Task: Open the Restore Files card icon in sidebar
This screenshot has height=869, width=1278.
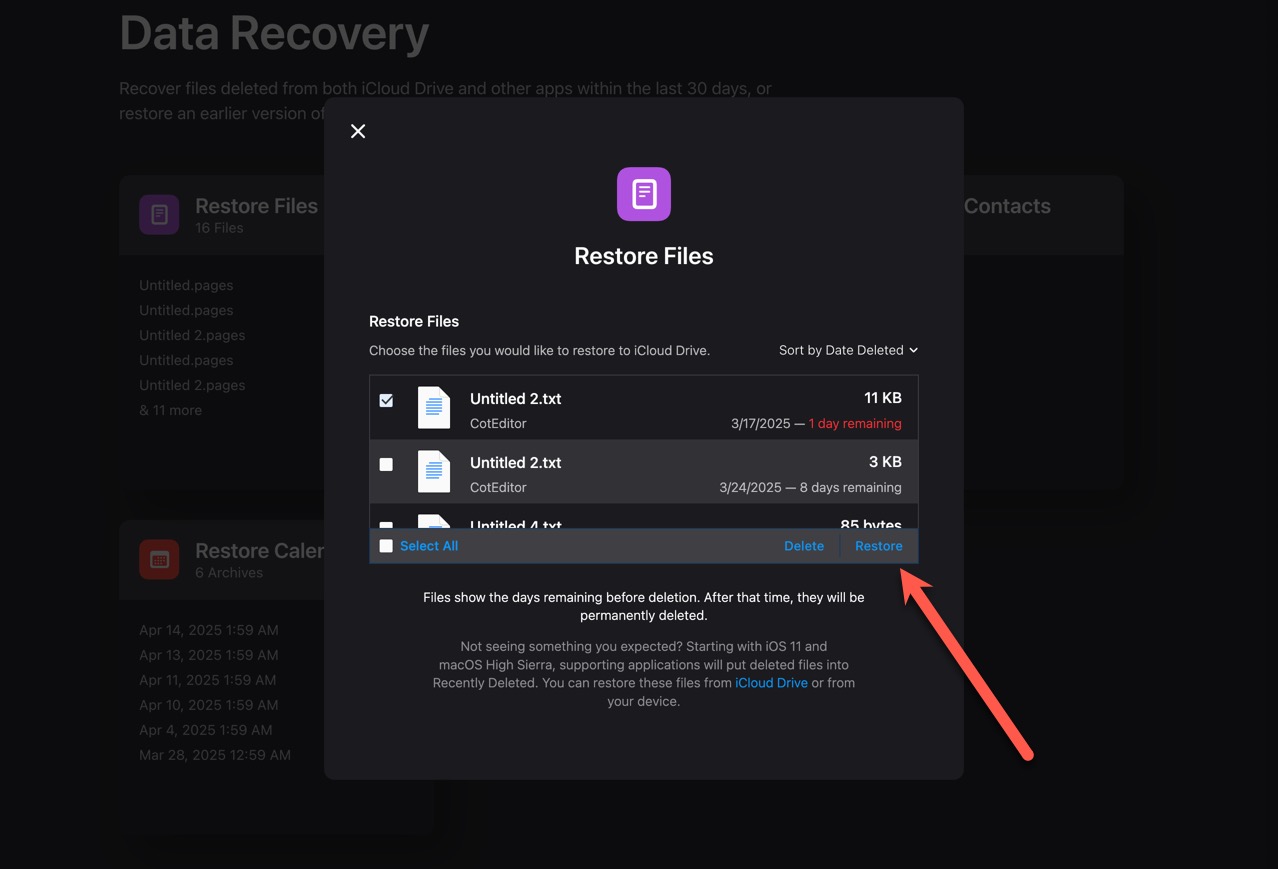Action: click(159, 214)
